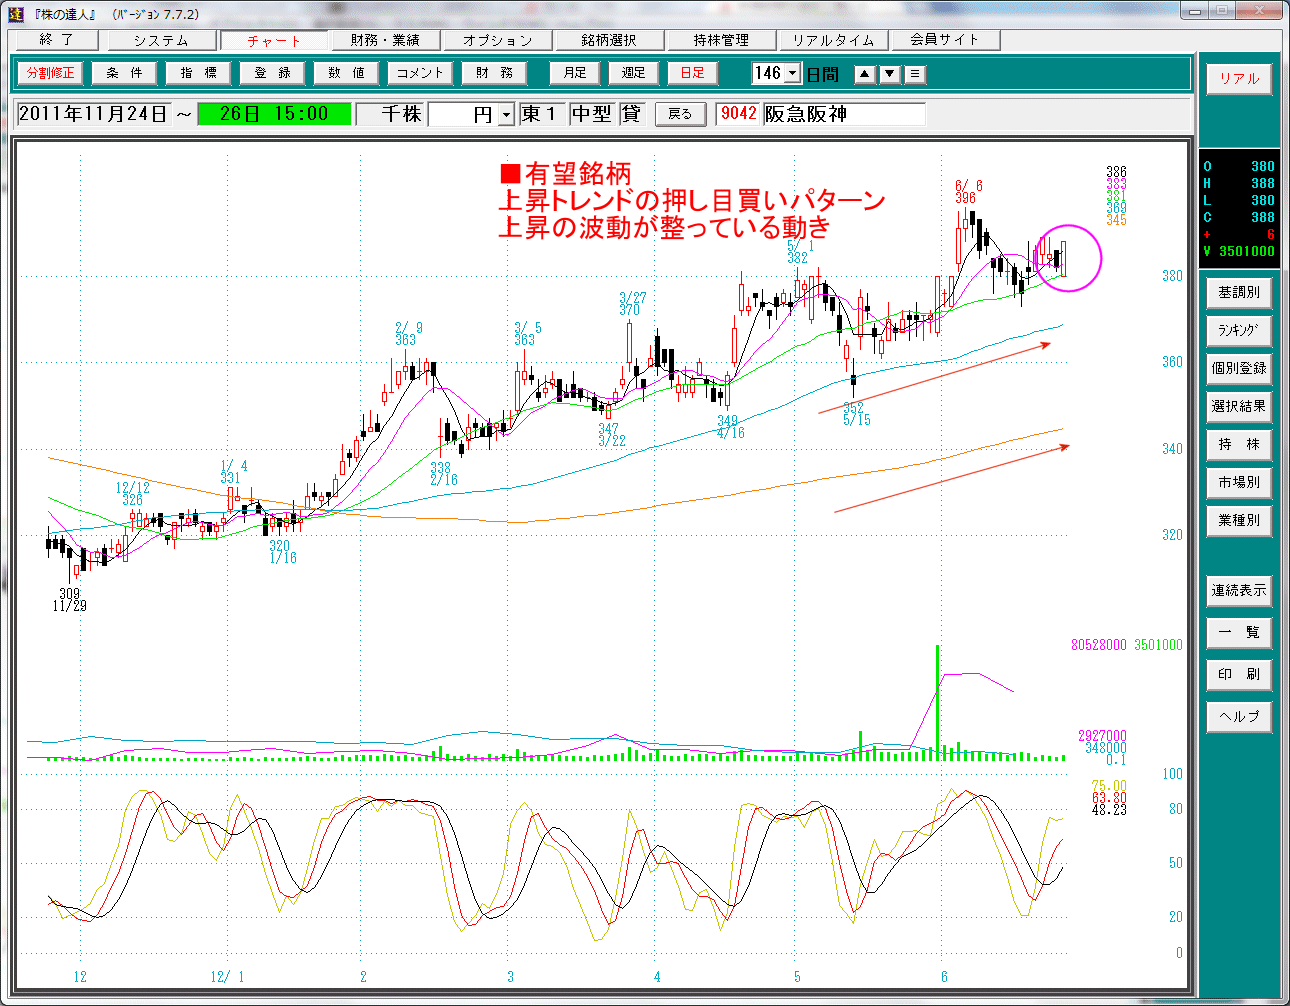Click the list lines icon button
The height and width of the screenshot is (1006, 1290).
click(x=915, y=74)
